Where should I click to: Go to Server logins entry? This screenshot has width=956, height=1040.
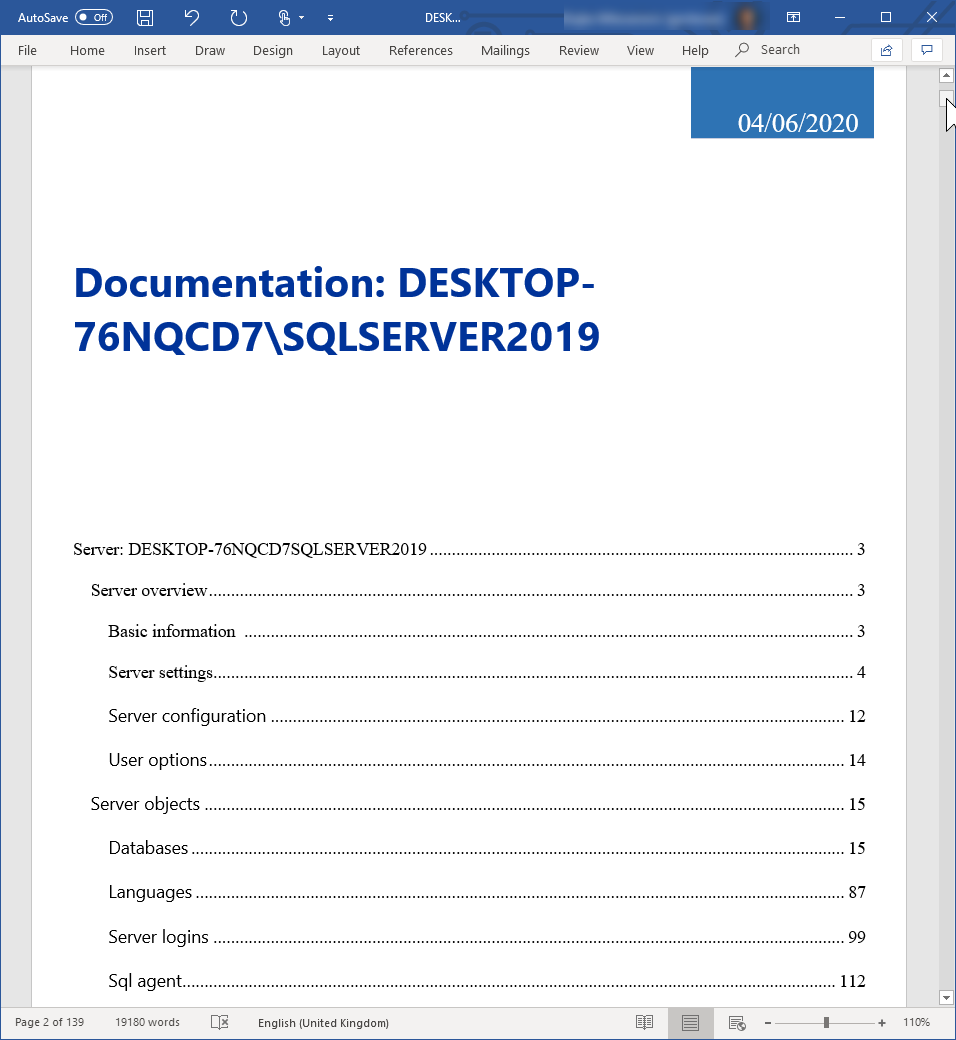[487, 937]
